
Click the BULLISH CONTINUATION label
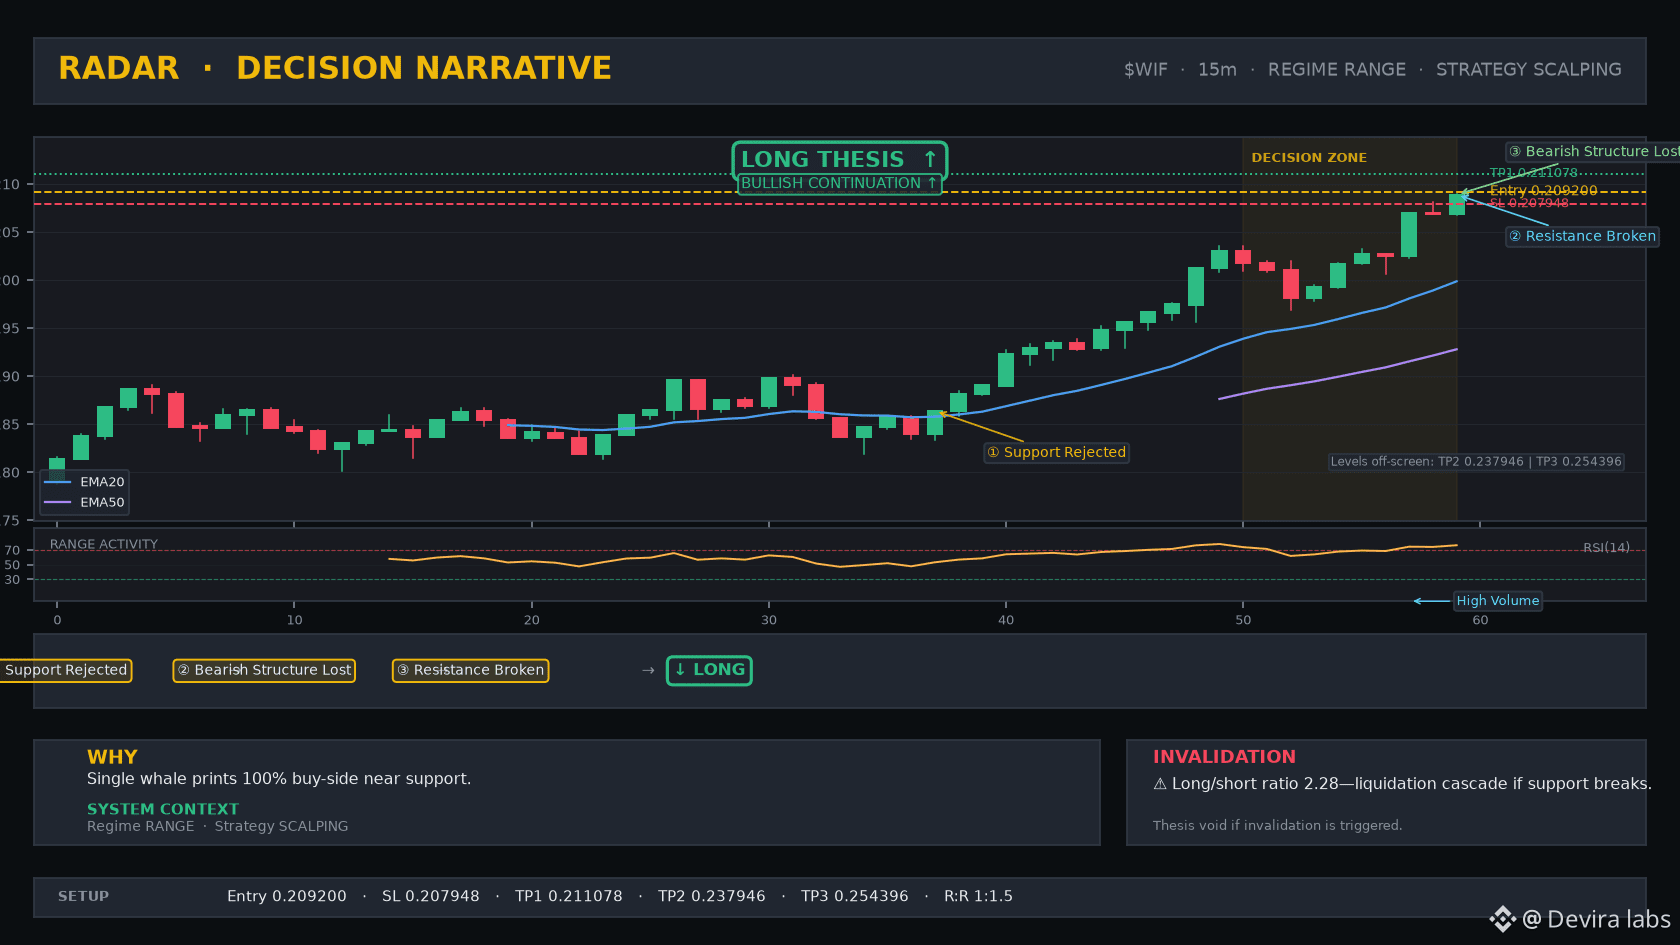tap(839, 183)
